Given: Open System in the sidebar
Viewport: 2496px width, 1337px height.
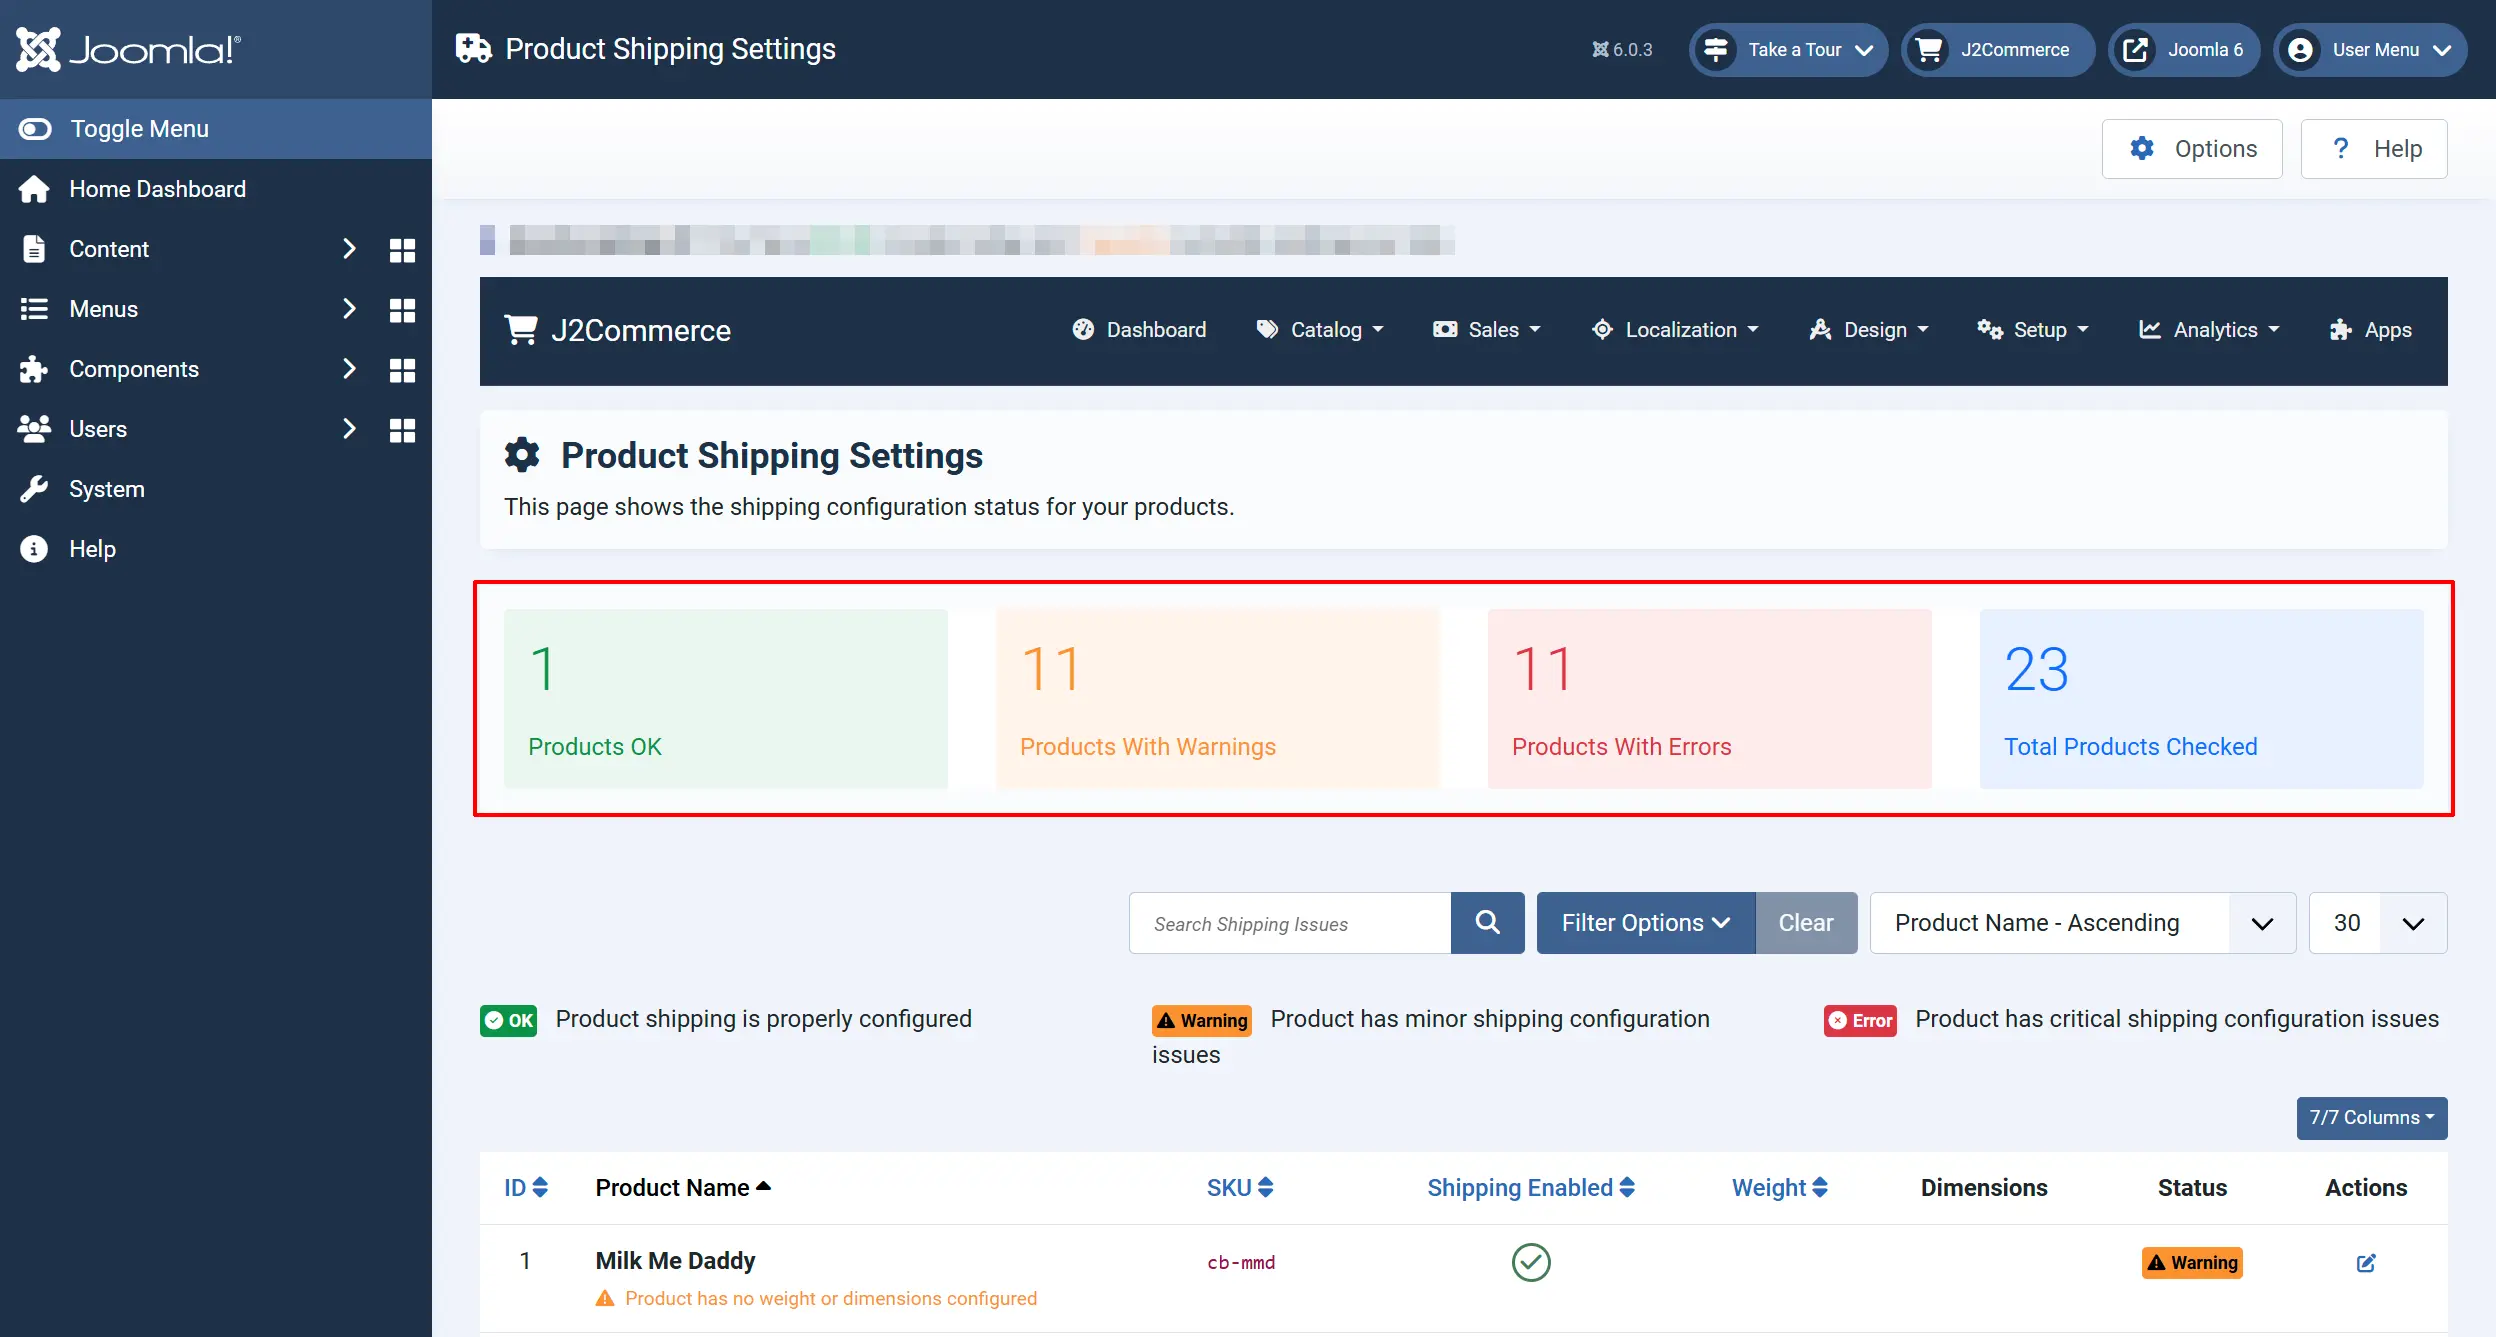Looking at the screenshot, I should point(107,489).
